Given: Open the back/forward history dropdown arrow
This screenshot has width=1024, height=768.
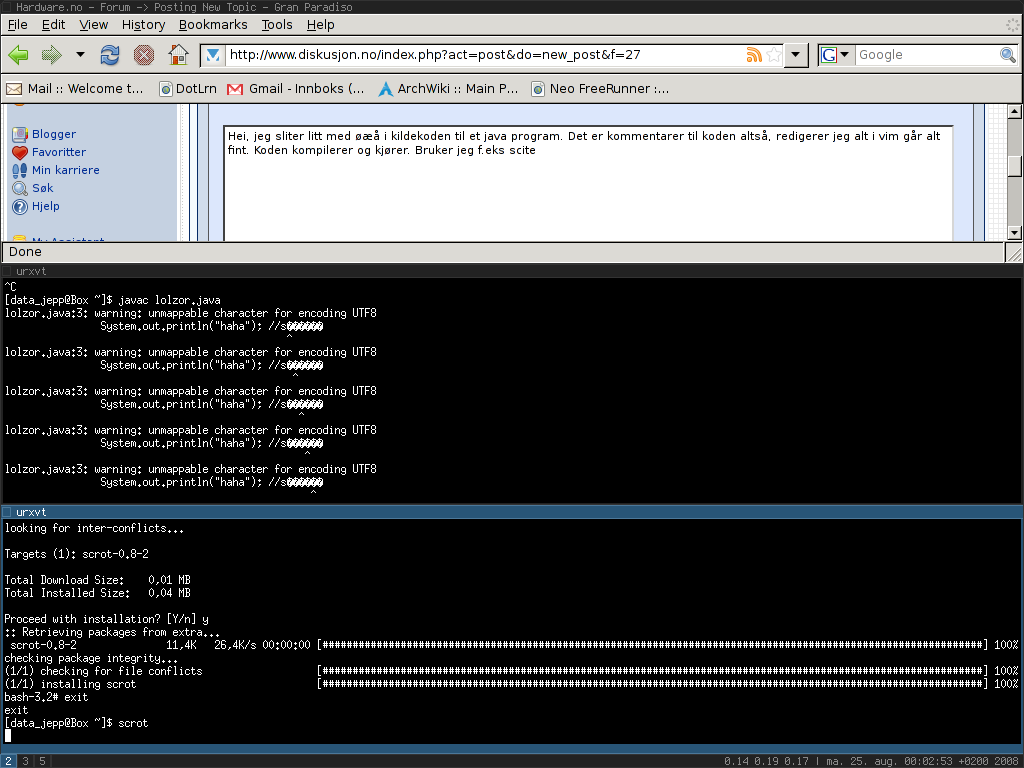Looking at the screenshot, I should 80,55.
